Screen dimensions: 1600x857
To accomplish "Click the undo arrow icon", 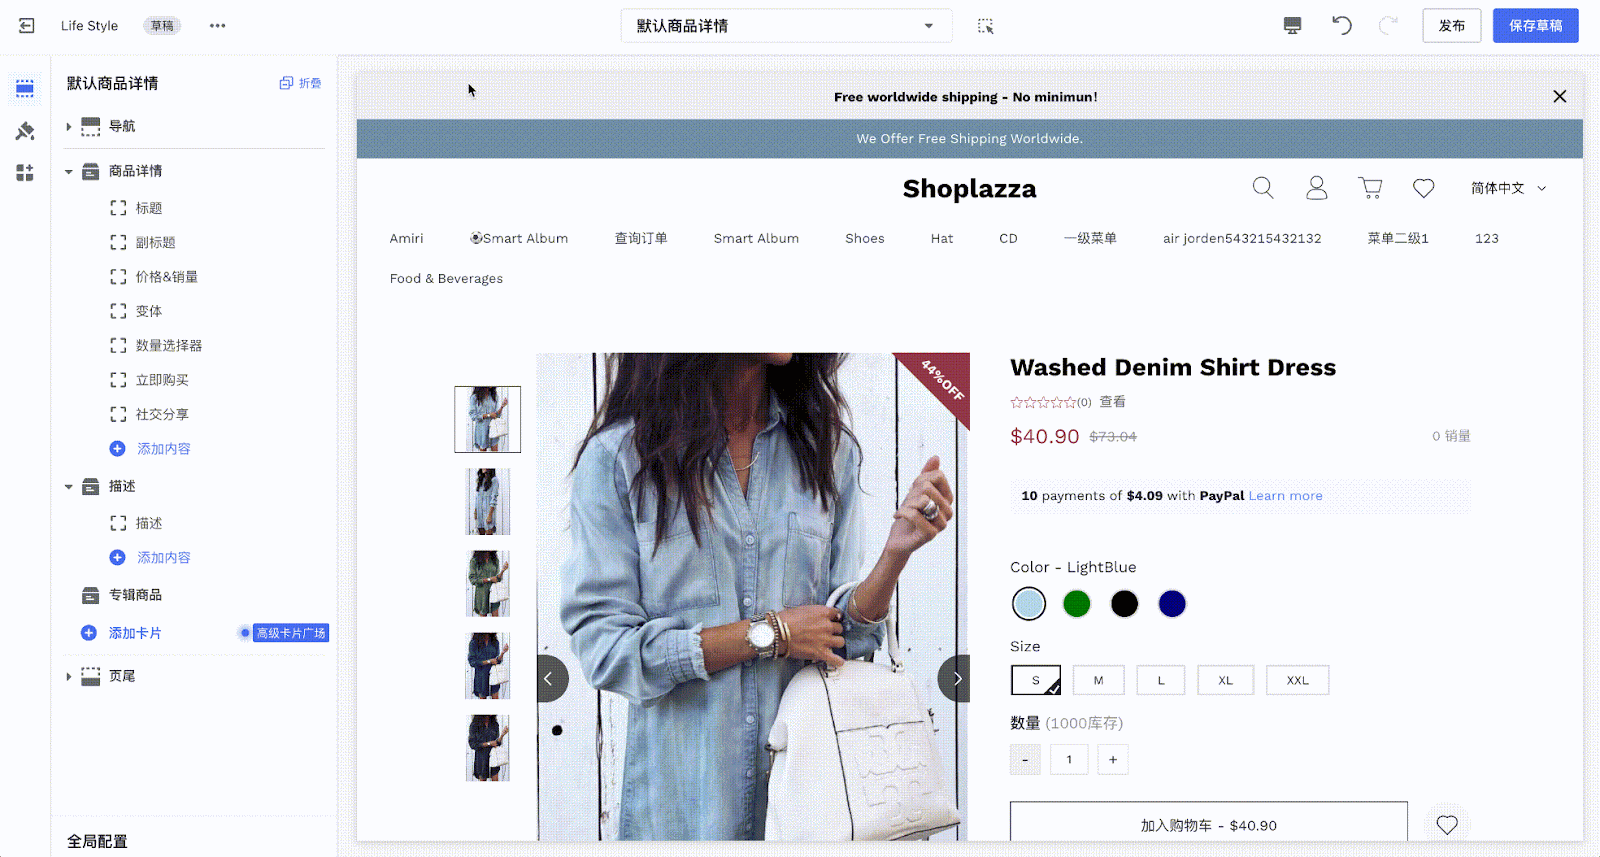I will coord(1341,26).
